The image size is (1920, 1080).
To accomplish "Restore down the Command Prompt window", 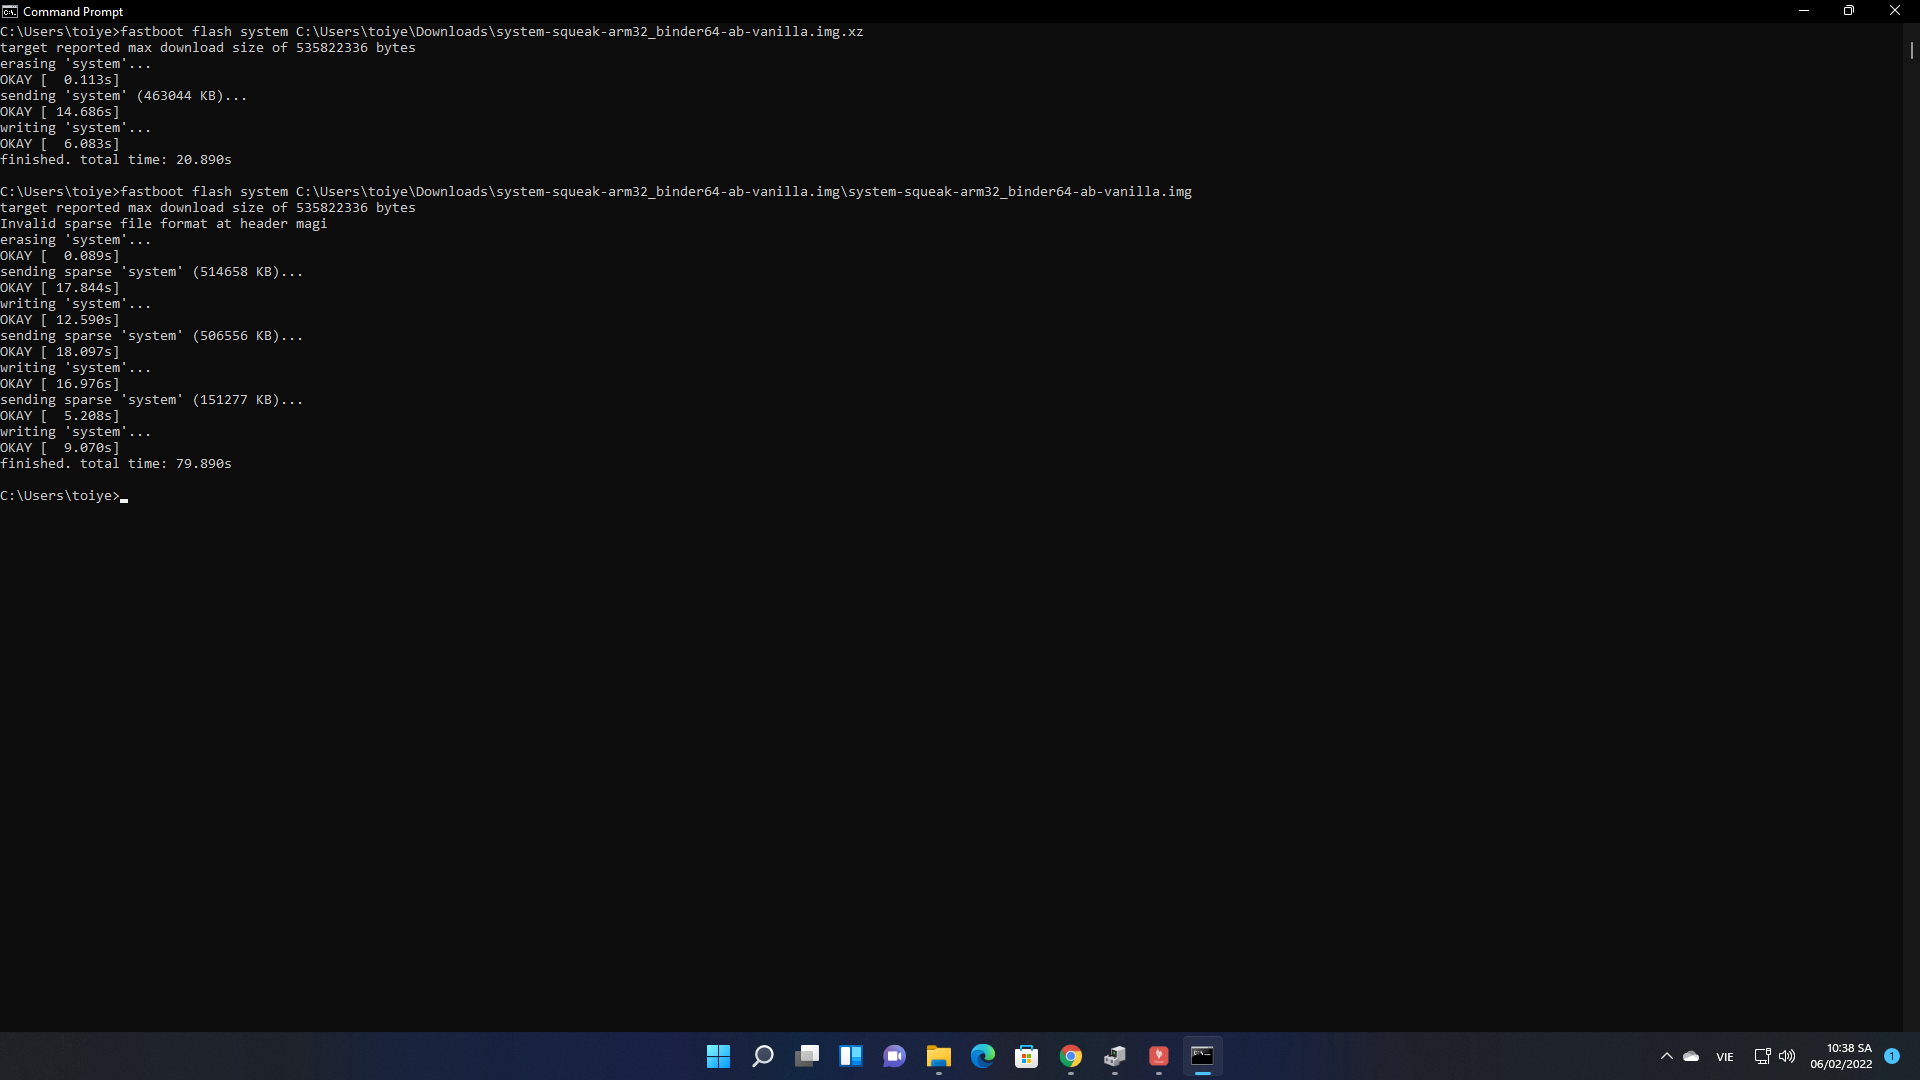I will click(1849, 11).
